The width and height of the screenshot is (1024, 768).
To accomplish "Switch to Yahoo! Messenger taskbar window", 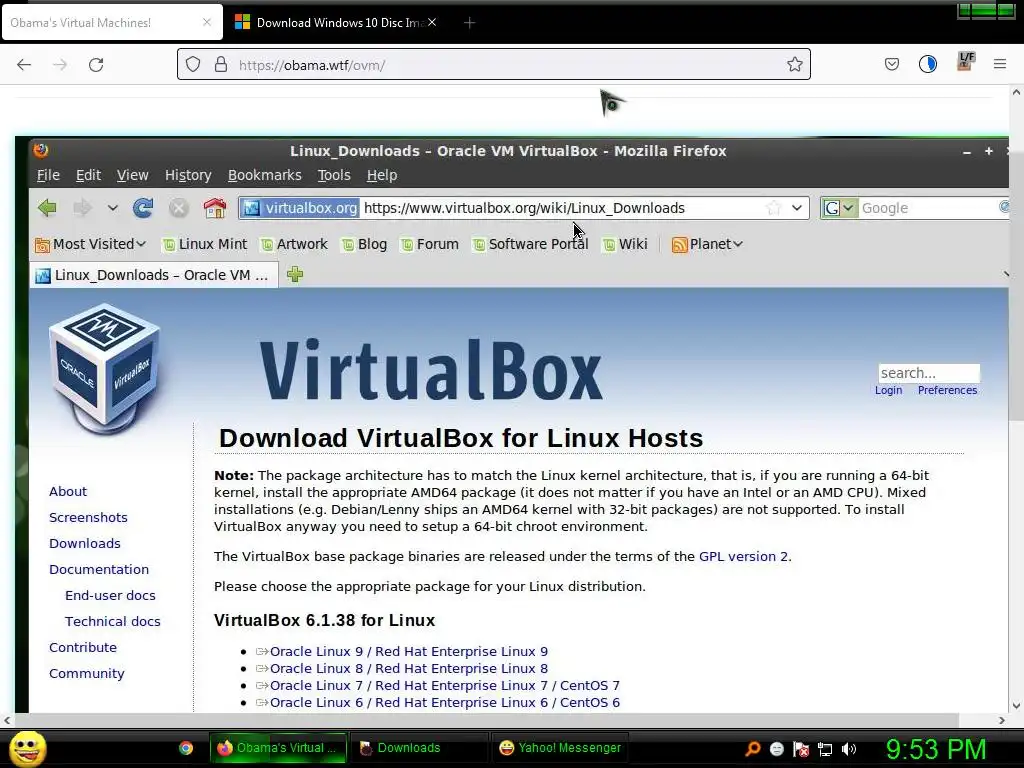I will (x=560, y=748).
